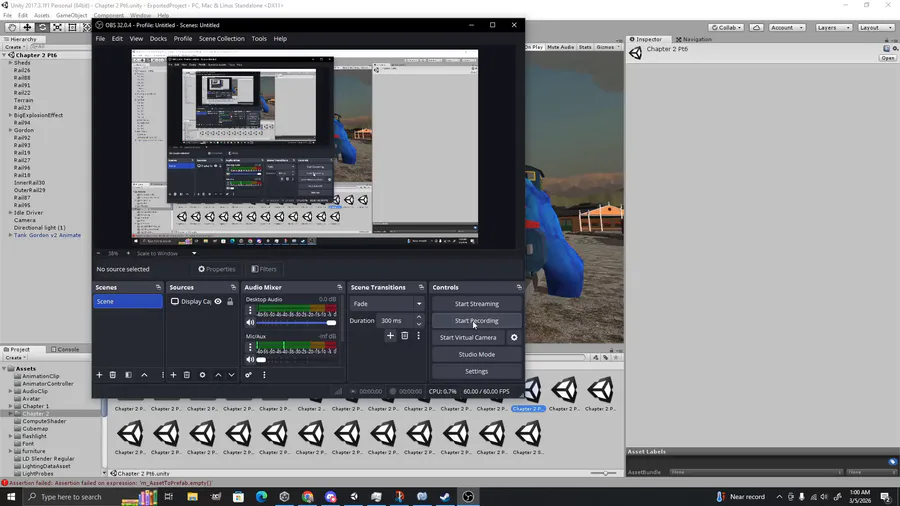Open Virtual Camera settings gear
Viewport: 900px width, 506px height.
click(514, 337)
